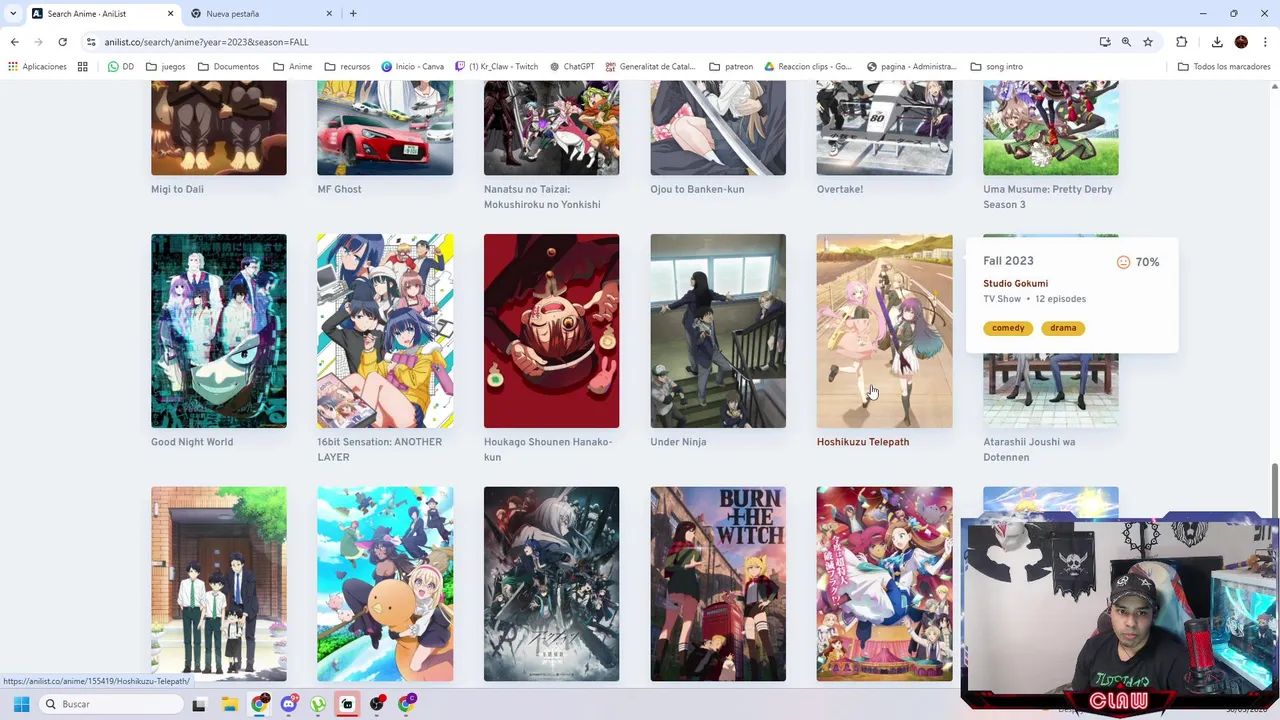Viewport: 1280px width, 720px height.
Task: Switch to the Nueva pestaña tab
Action: (262, 14)
